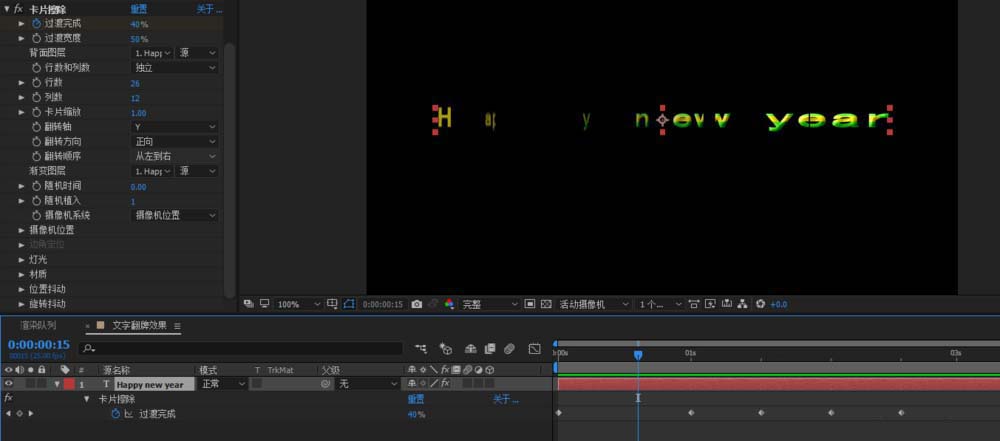Click 重置 in the effect controls header
This screenshot has width=1000, height=441.
click(x=138, y=10)
